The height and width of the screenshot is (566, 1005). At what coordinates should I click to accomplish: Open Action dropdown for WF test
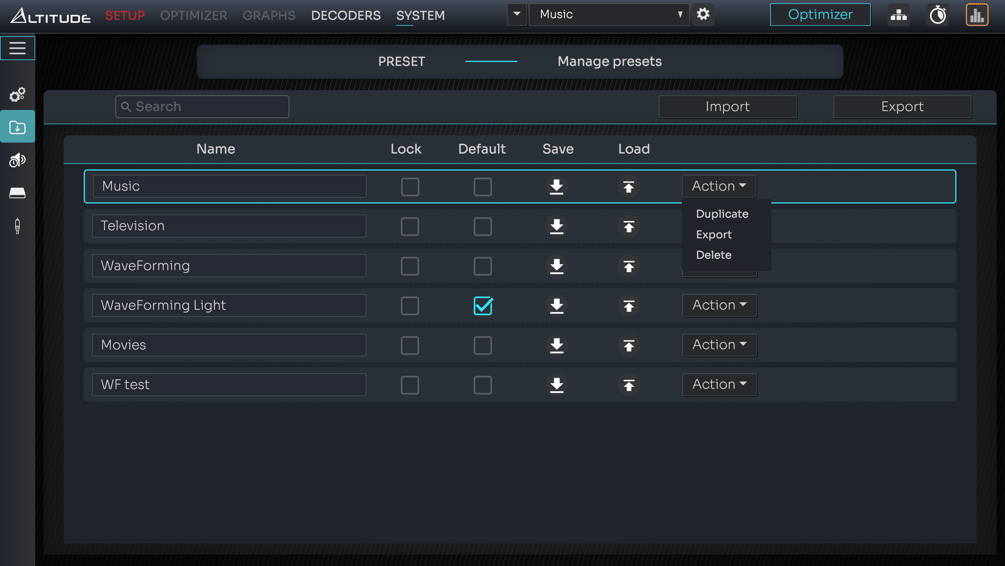coord(719,385)
